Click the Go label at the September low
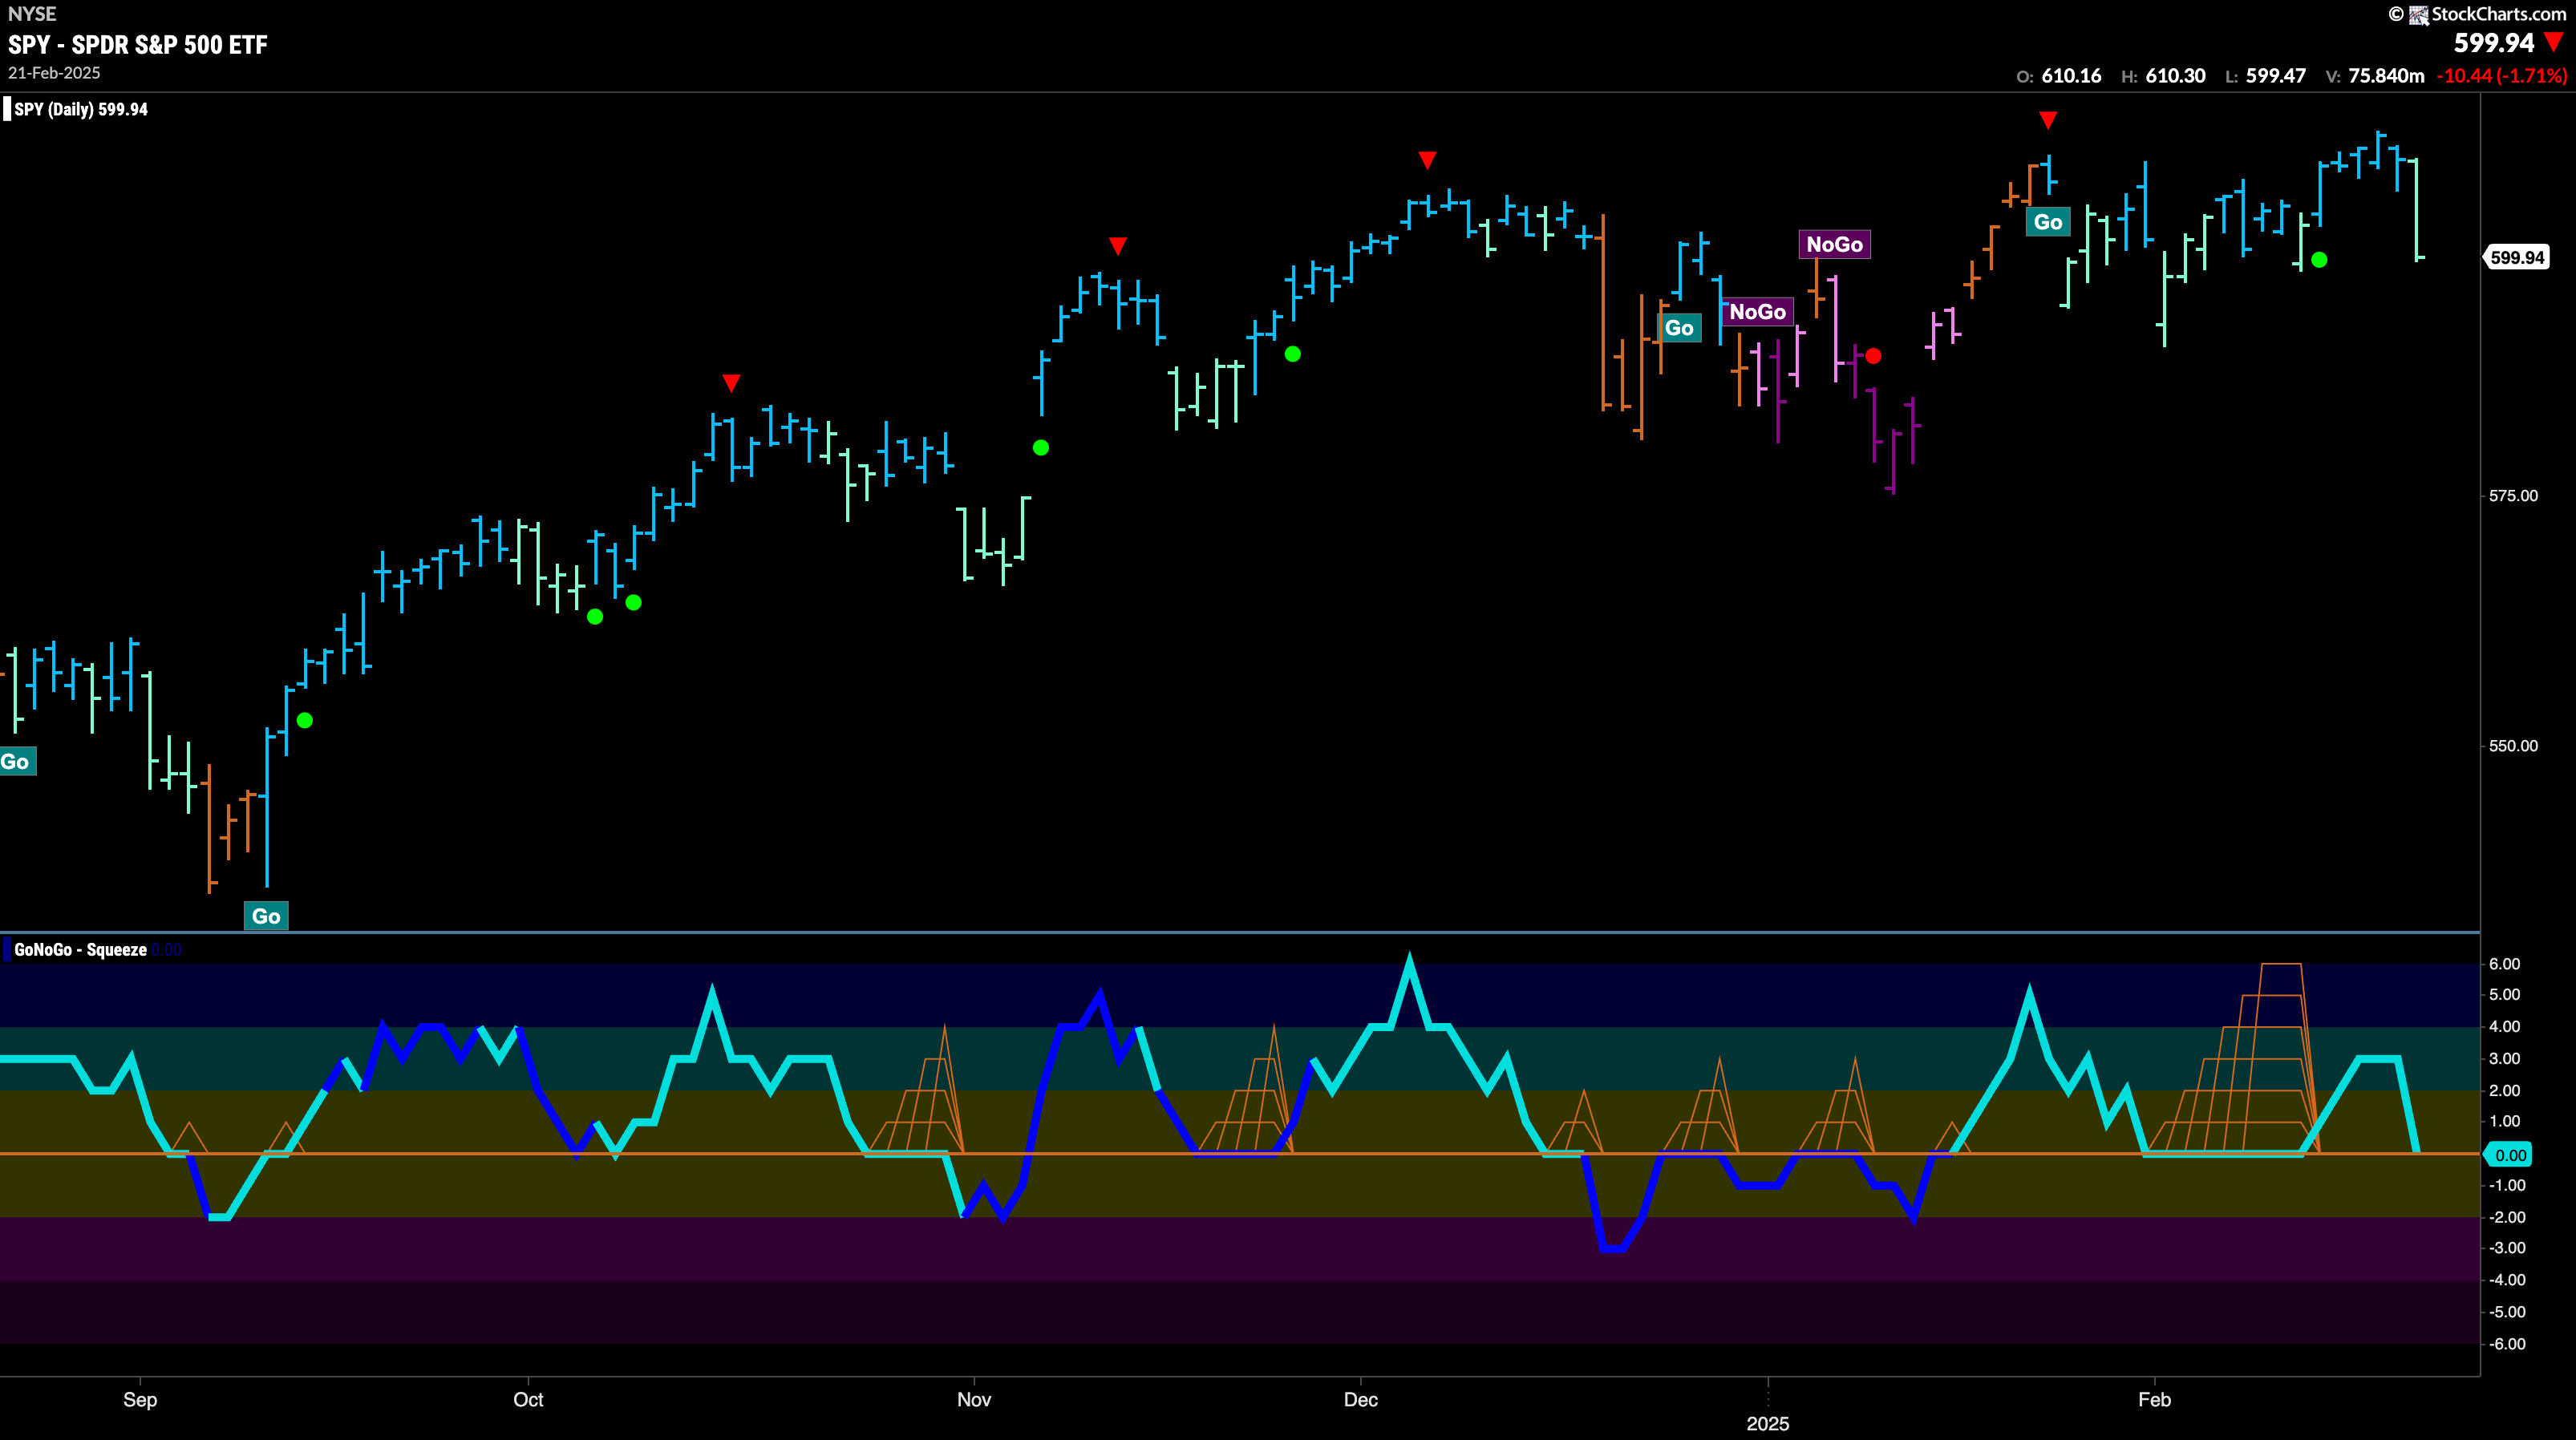The width and height of the screenshot is (2576, 1440). click(x=266, y=916)
